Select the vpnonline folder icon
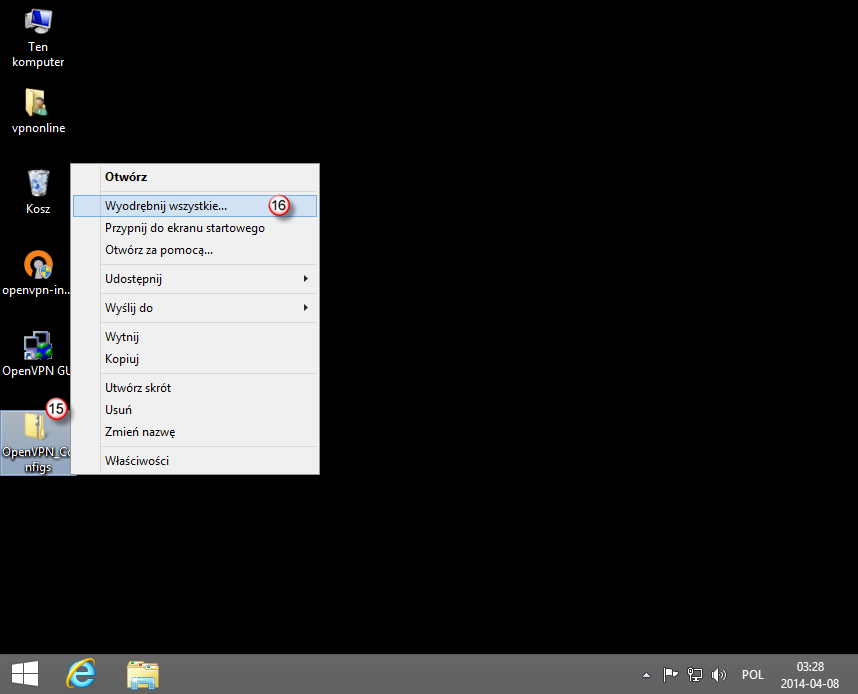Viewport: 858px width, 694px height. click(x=38, y=110)
